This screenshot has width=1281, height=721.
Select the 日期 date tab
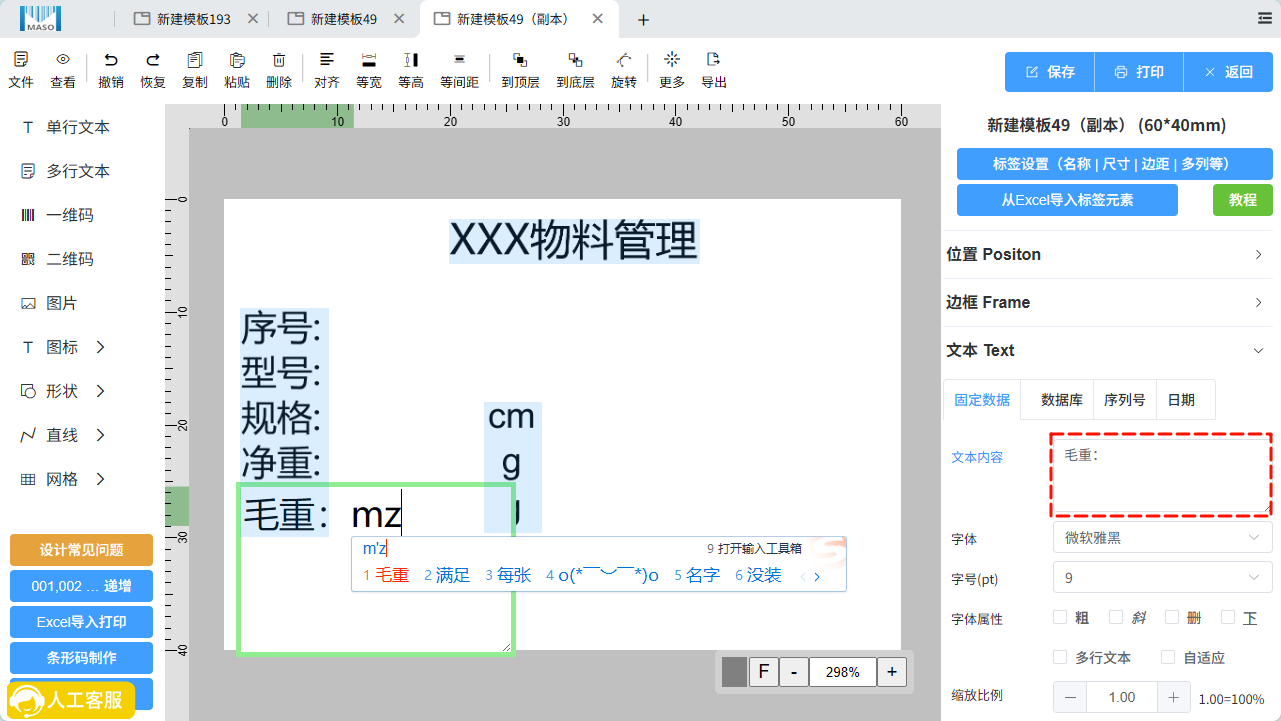tap(1181, 399)
